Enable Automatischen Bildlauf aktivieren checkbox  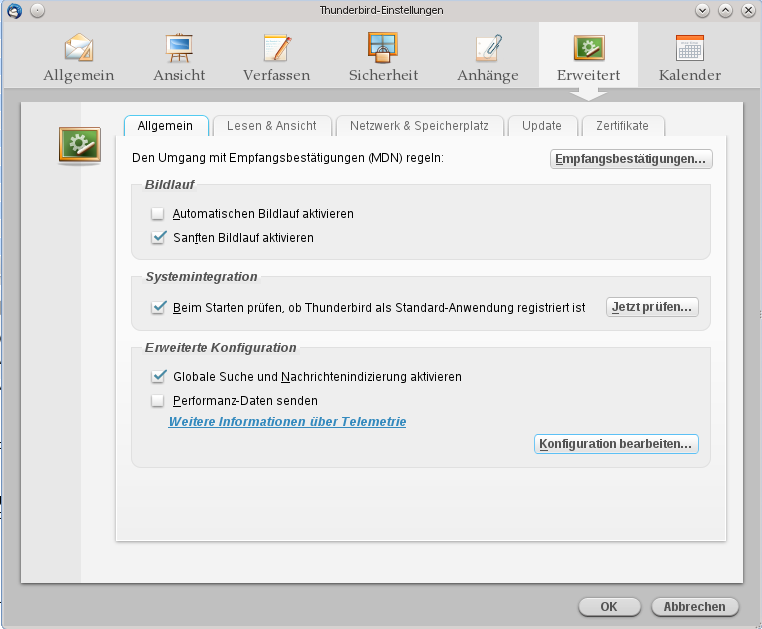click(x=157, y=214)
